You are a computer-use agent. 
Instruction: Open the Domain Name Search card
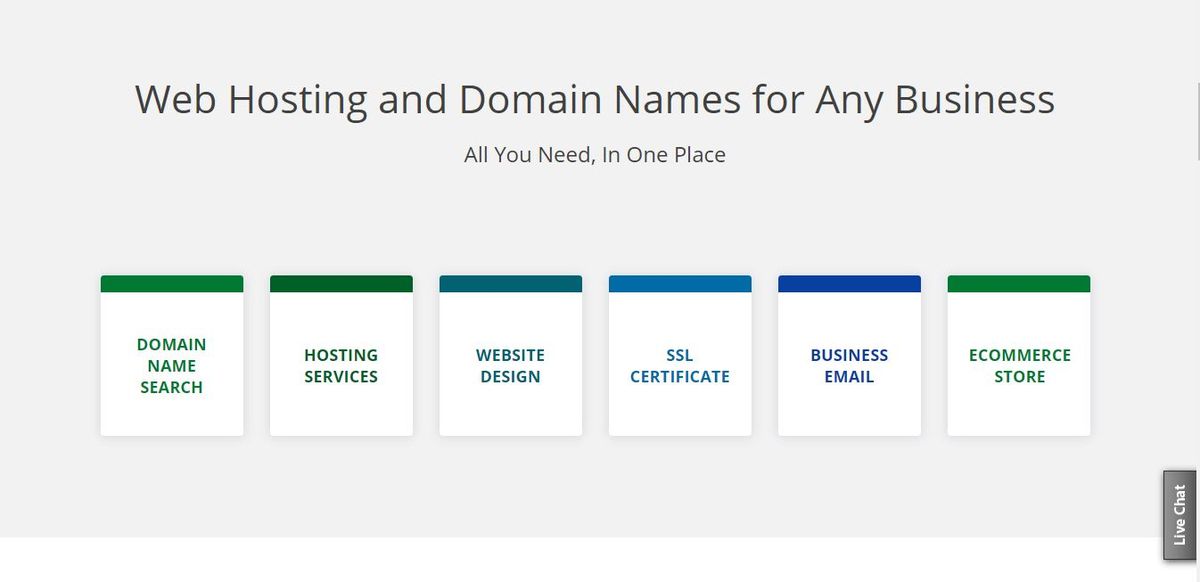172,356
